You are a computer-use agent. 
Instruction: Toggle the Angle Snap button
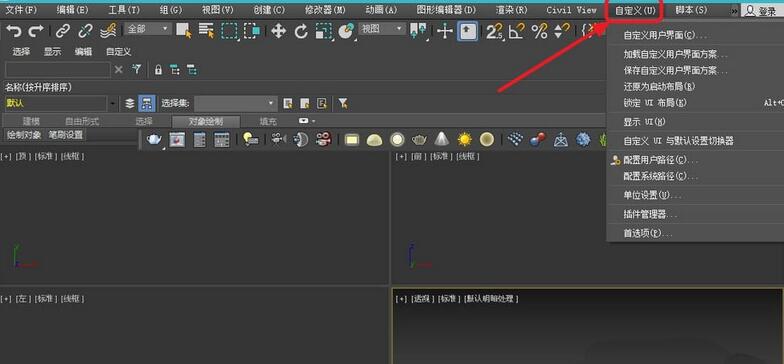(516, 32)
